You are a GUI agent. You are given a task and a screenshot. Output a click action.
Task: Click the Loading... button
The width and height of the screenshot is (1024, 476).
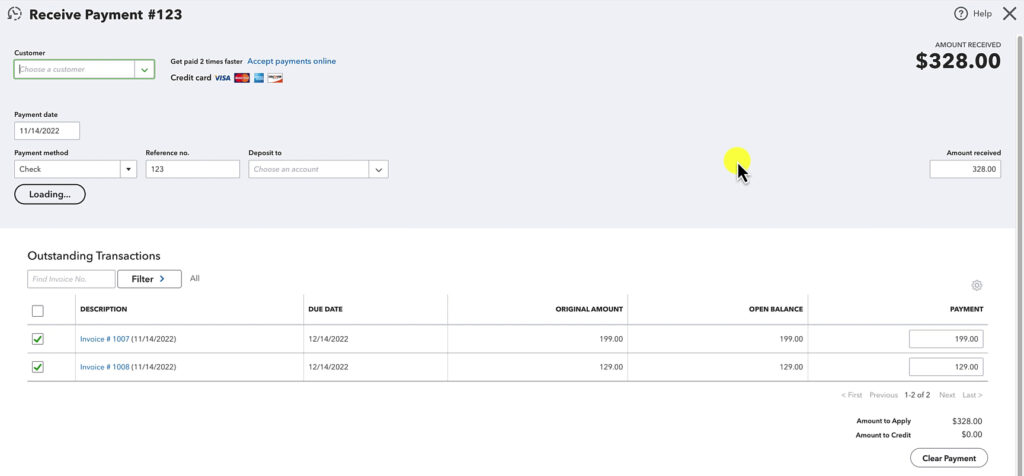click(x=50, y=194)
